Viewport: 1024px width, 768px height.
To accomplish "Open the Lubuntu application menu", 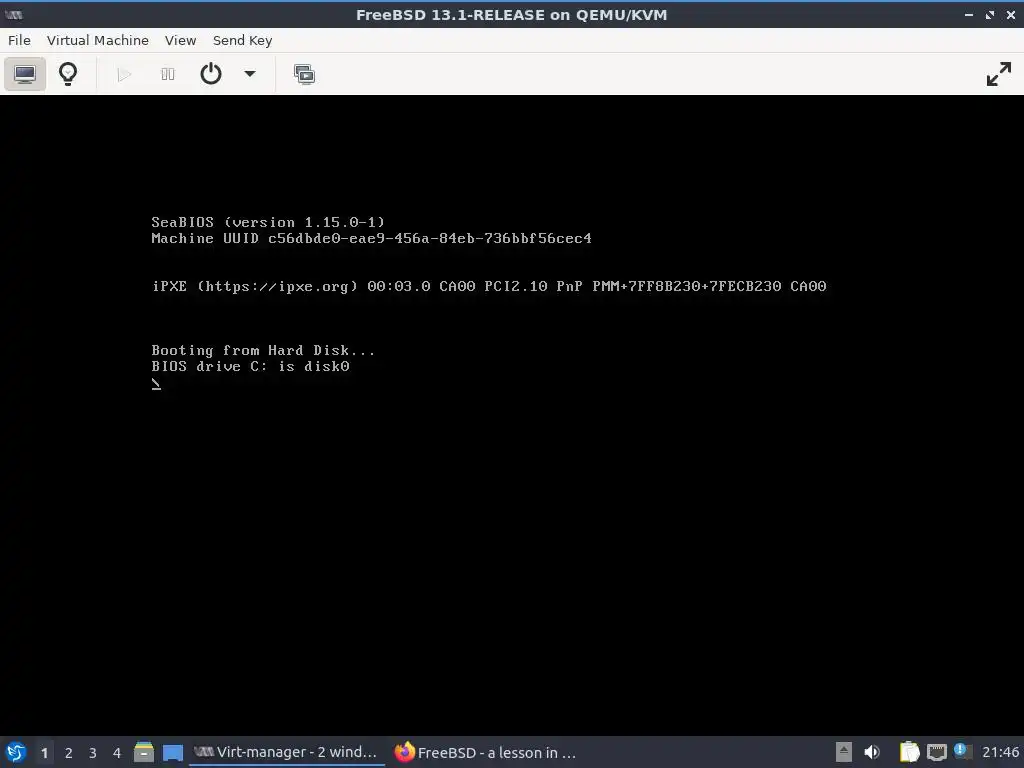I will point(16,752).
